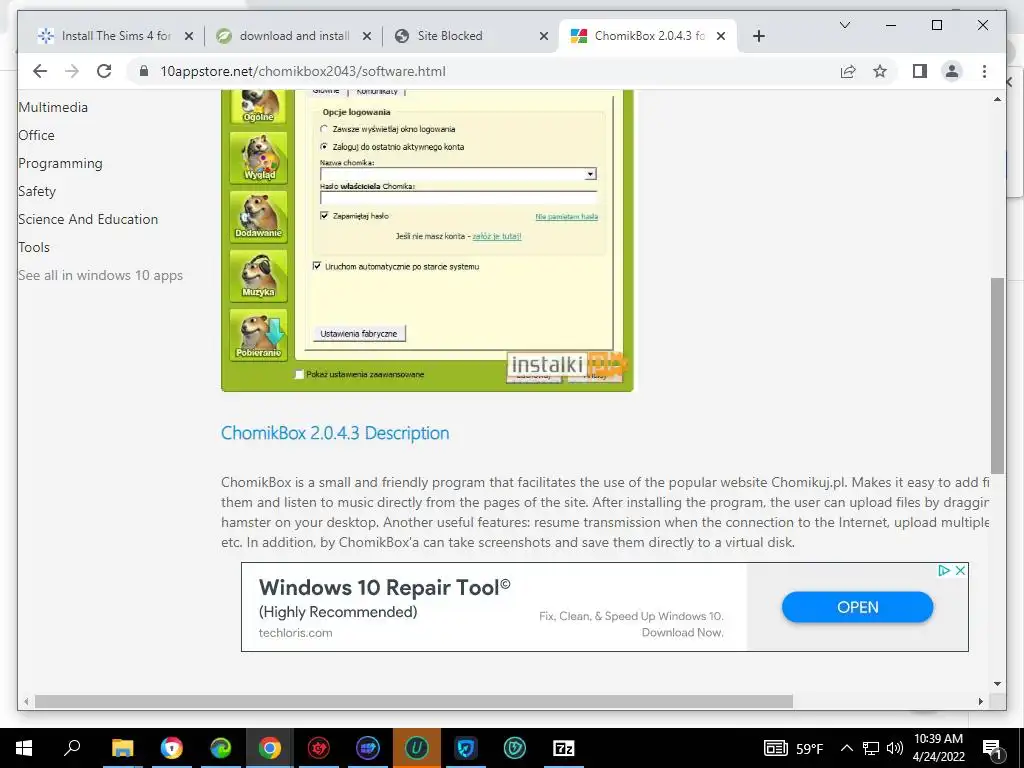Open the tab search chevron

click(x=844, y=25)
